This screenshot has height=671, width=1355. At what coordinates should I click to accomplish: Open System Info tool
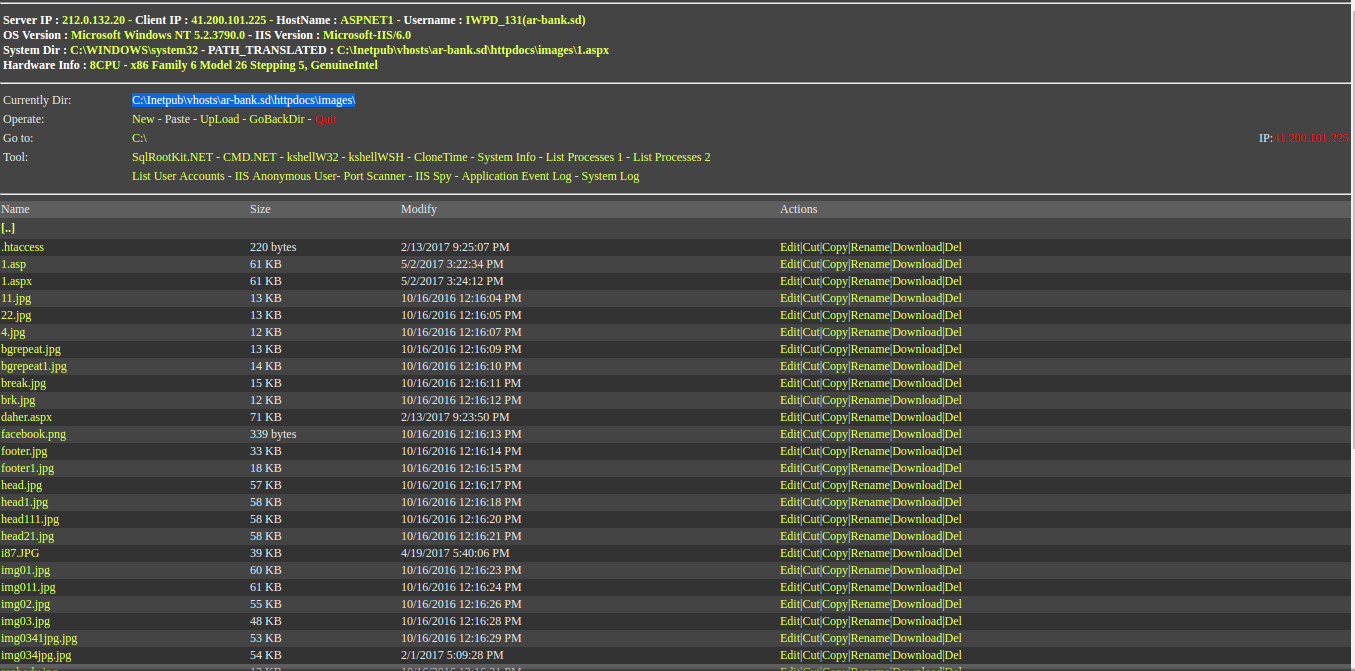[x=506, y=157]
